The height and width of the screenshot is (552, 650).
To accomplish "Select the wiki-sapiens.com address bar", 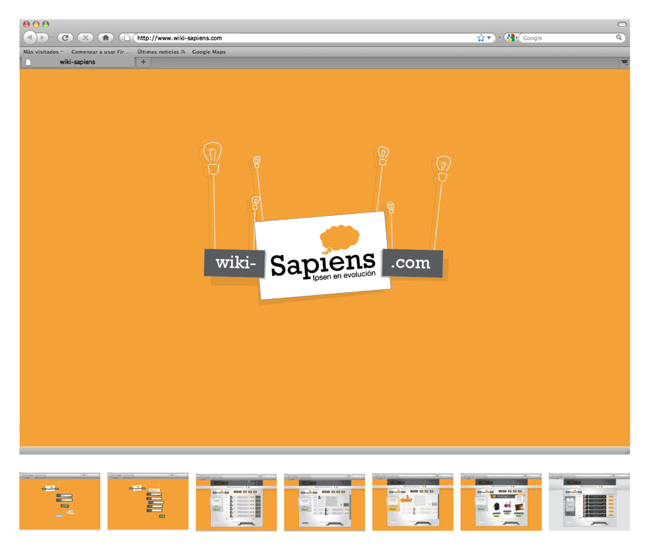I will point(305,38).
